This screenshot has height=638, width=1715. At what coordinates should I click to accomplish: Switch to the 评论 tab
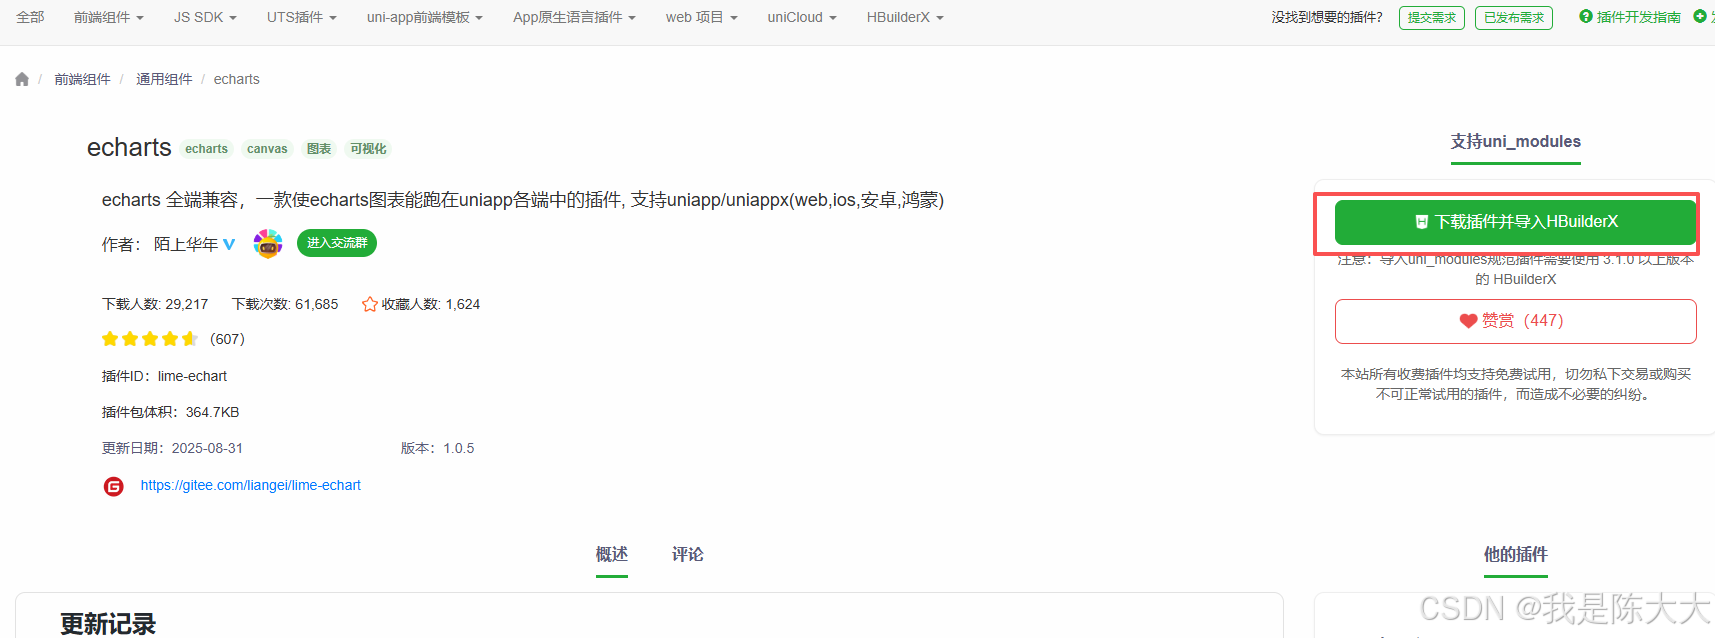tap(688, 554)
